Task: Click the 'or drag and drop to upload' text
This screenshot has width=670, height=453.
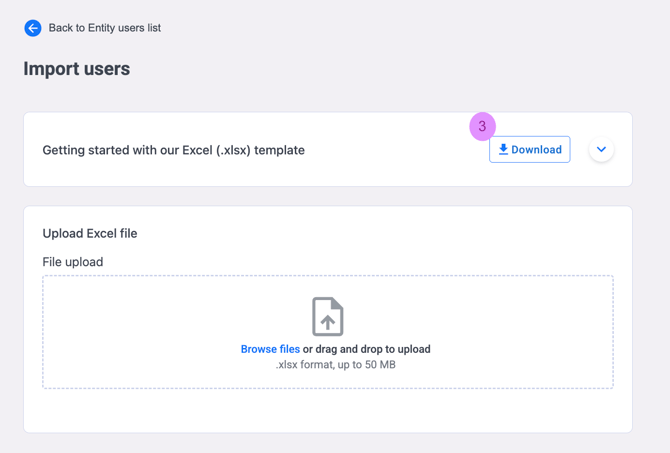Action: [367, 349]
